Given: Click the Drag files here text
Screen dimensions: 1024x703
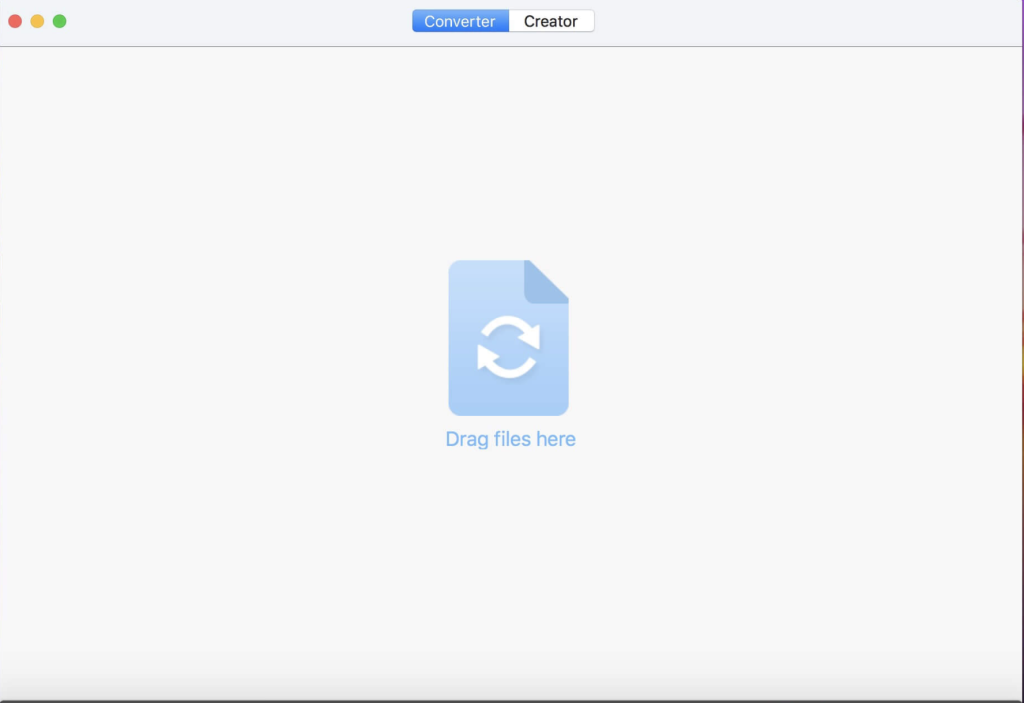Looking at the screenshot, I should [510, 439].
